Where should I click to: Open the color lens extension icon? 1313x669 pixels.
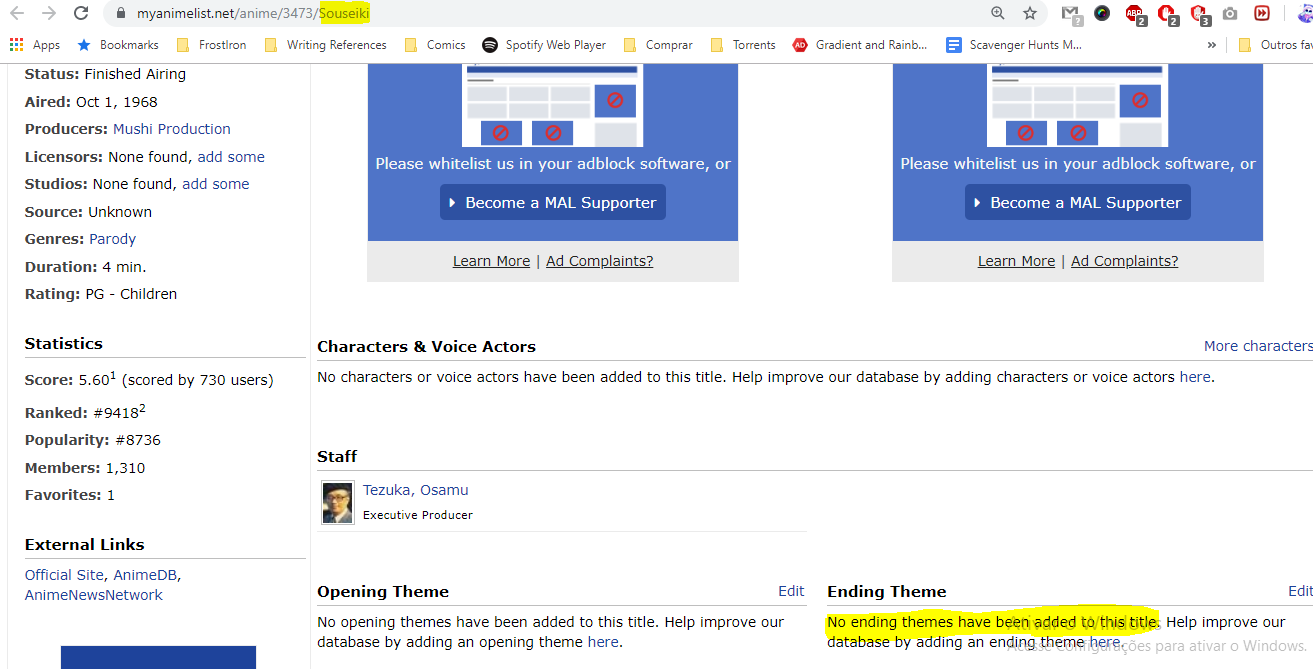1102,13
